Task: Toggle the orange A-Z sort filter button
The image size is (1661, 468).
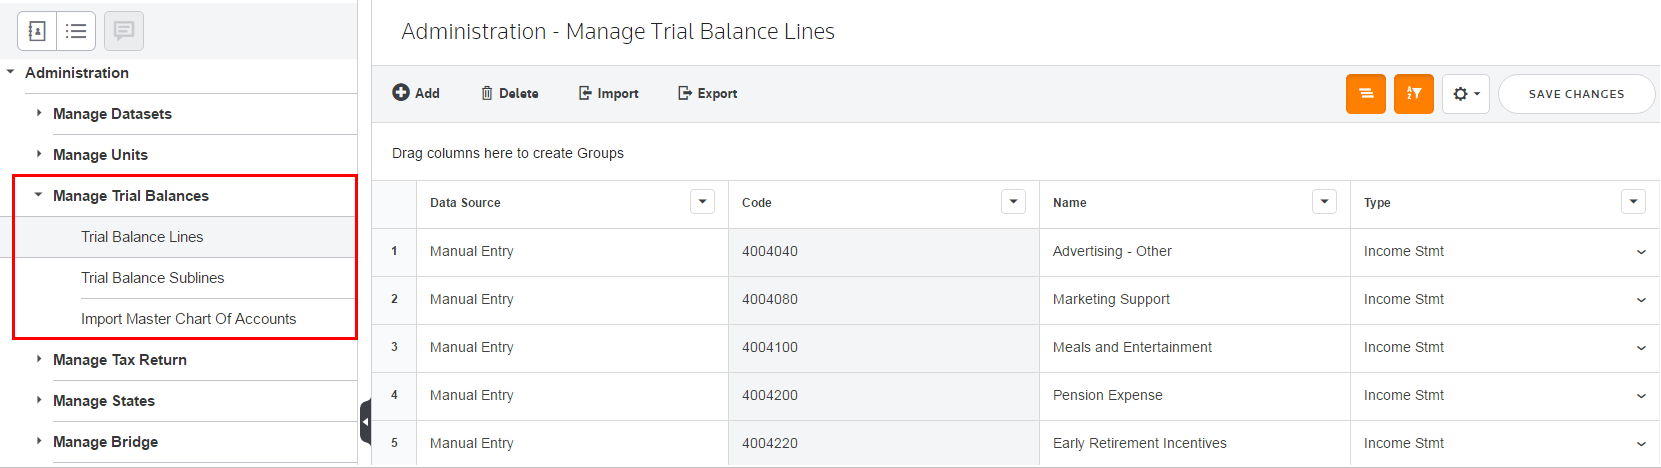Action: [x=1413, y=94]
